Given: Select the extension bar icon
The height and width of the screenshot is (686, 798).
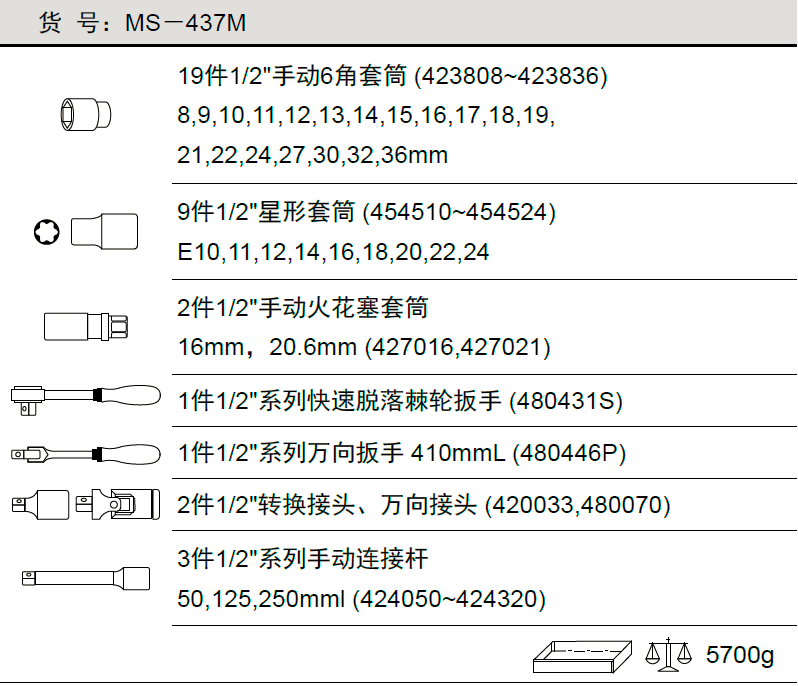Looking at the screenshot, I should 86,577.
